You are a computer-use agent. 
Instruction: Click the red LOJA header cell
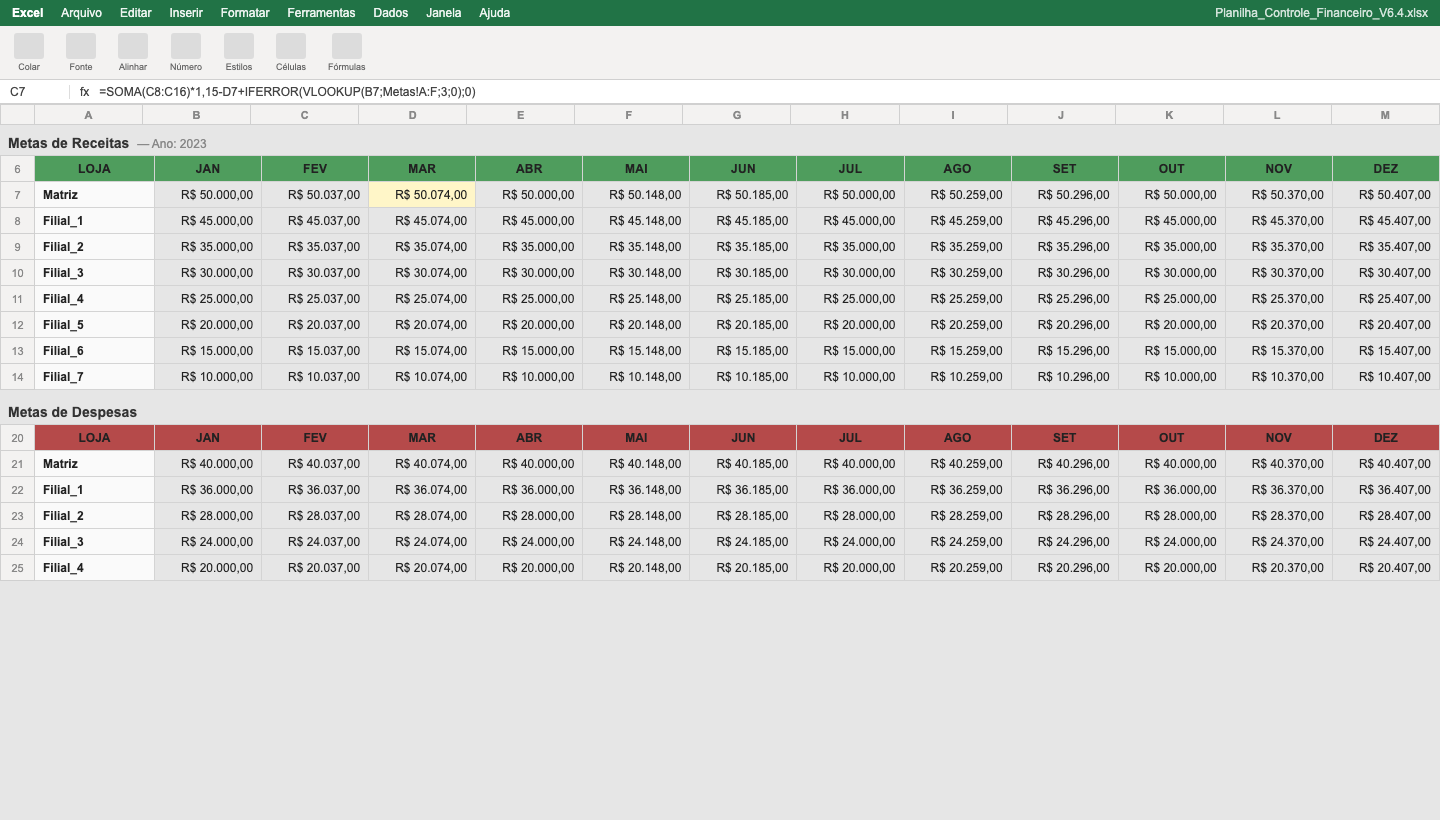point(95,438)
